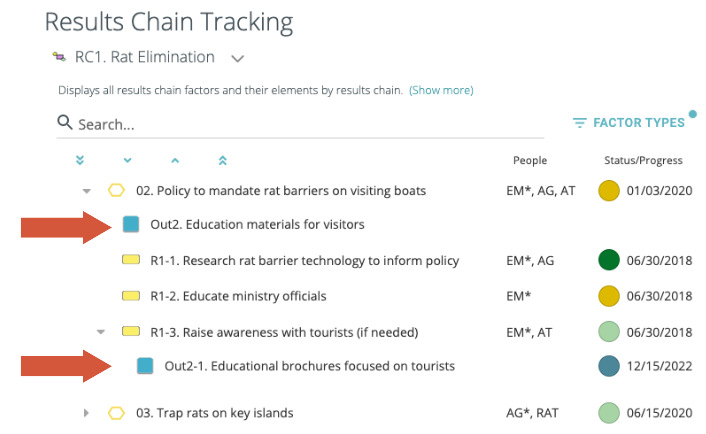706x434 pixels.
Task: Expand the 03. Trap rats row
Action: point(87,412)
